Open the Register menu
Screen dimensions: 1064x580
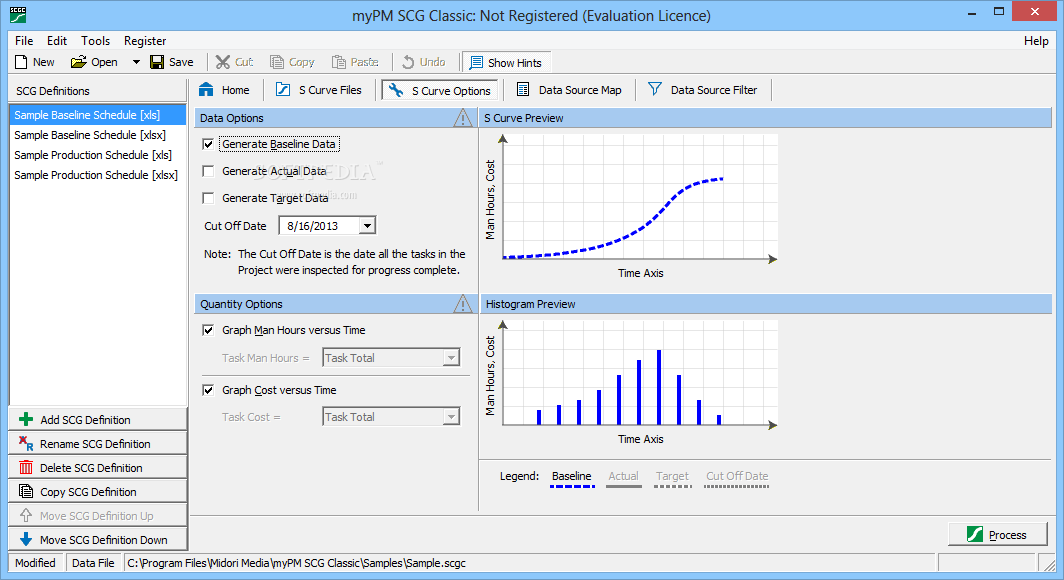(145, 41)
